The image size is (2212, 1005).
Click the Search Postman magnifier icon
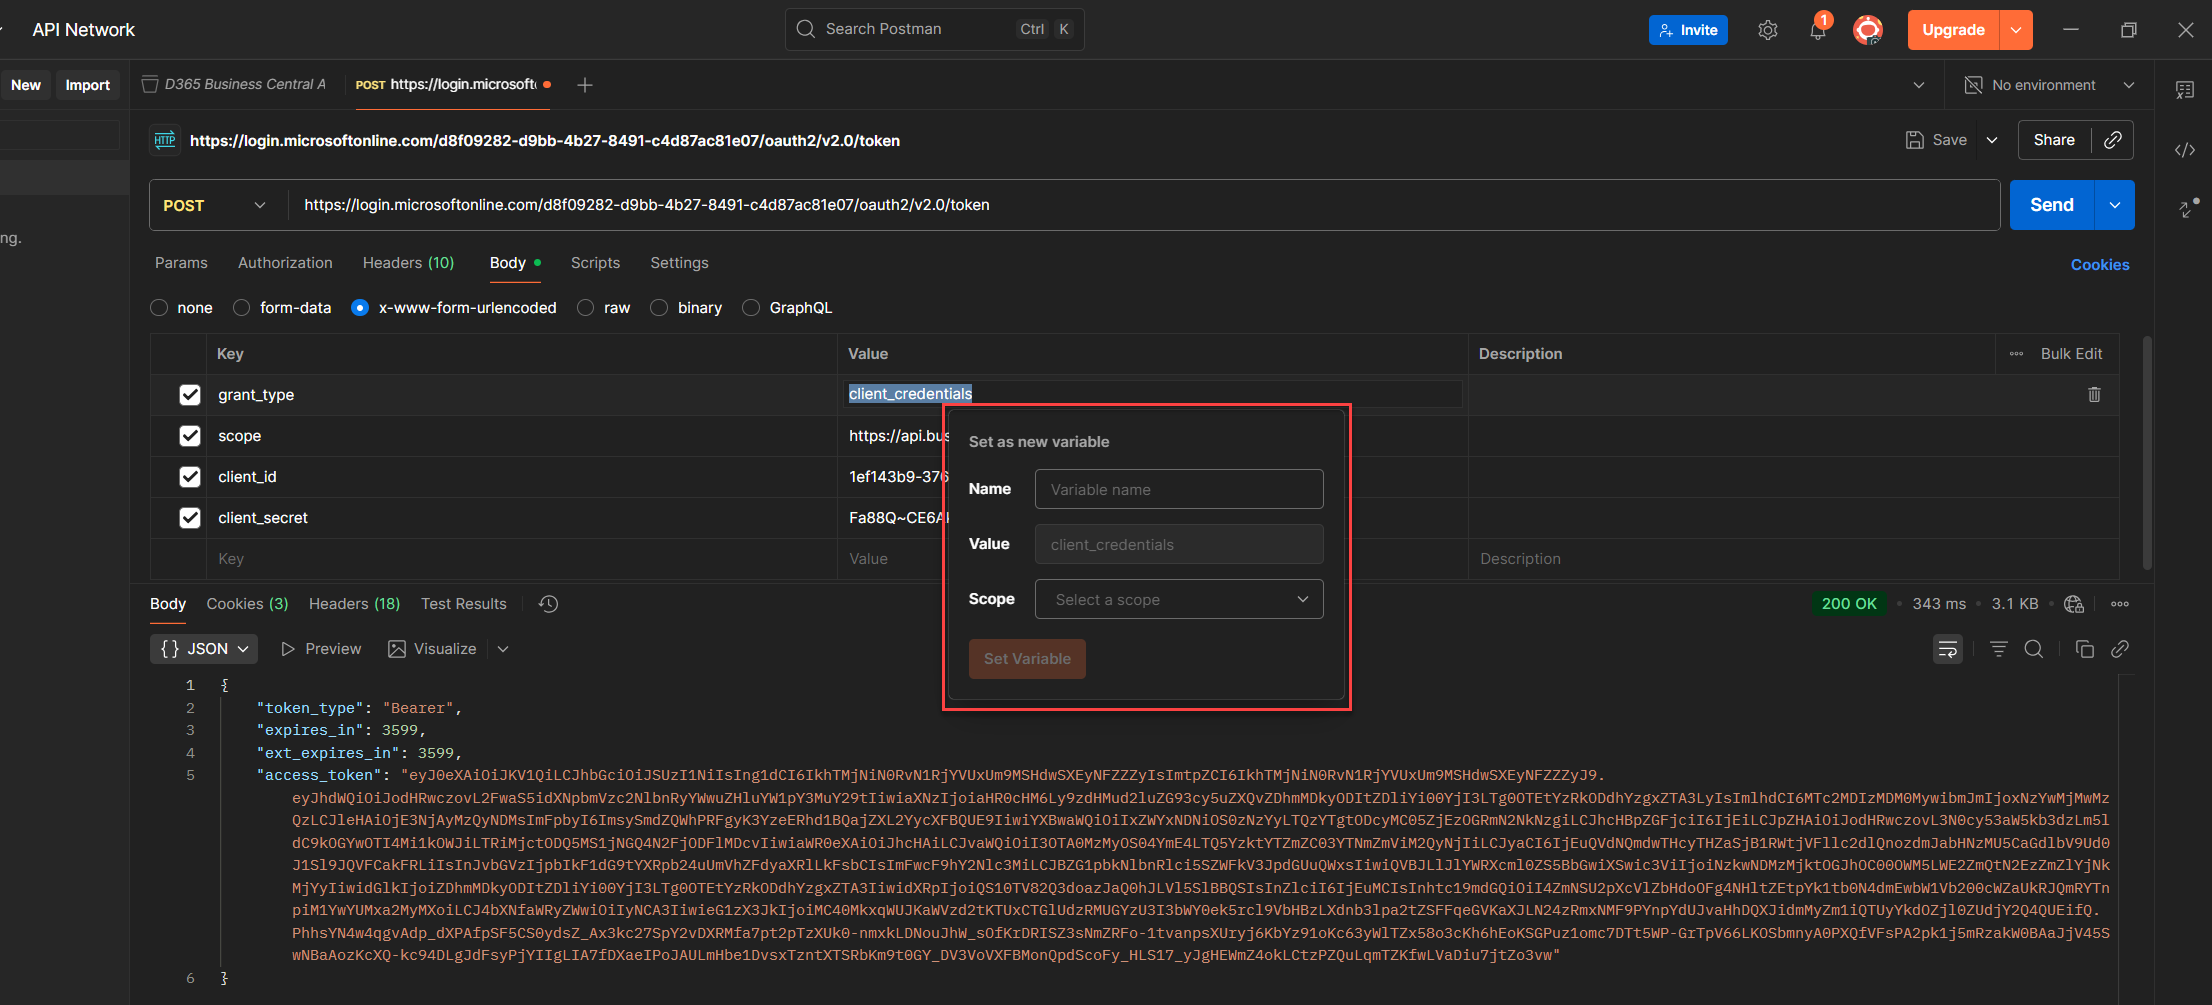click(x=805, y=29)
